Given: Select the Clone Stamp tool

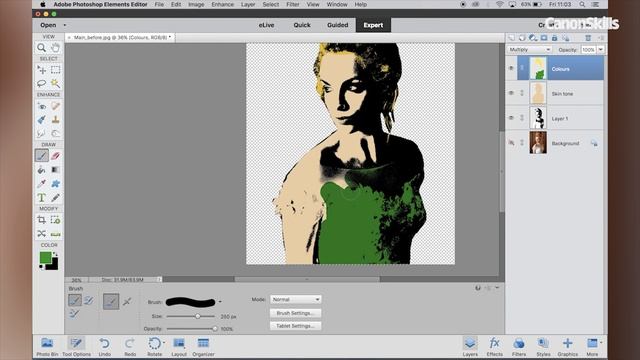Looking at the screenshot, I should coord(56,120).
